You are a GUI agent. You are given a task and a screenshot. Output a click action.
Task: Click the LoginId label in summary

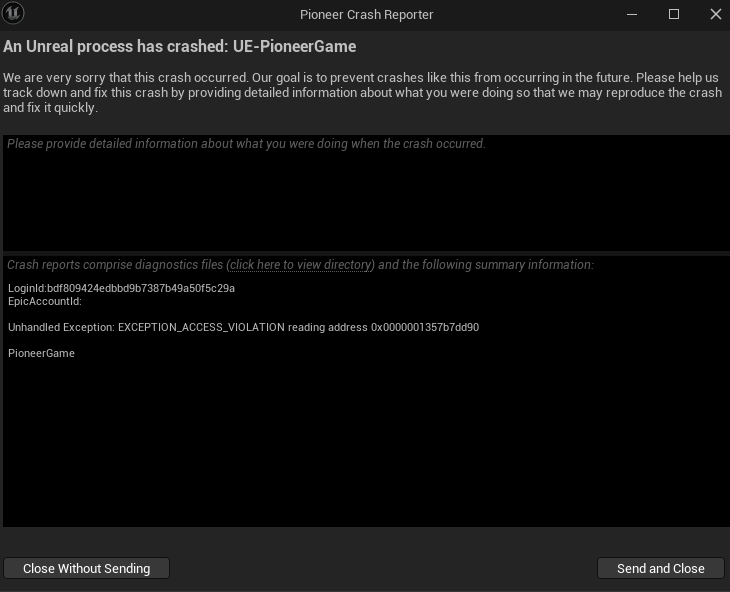tap(26, 288)
